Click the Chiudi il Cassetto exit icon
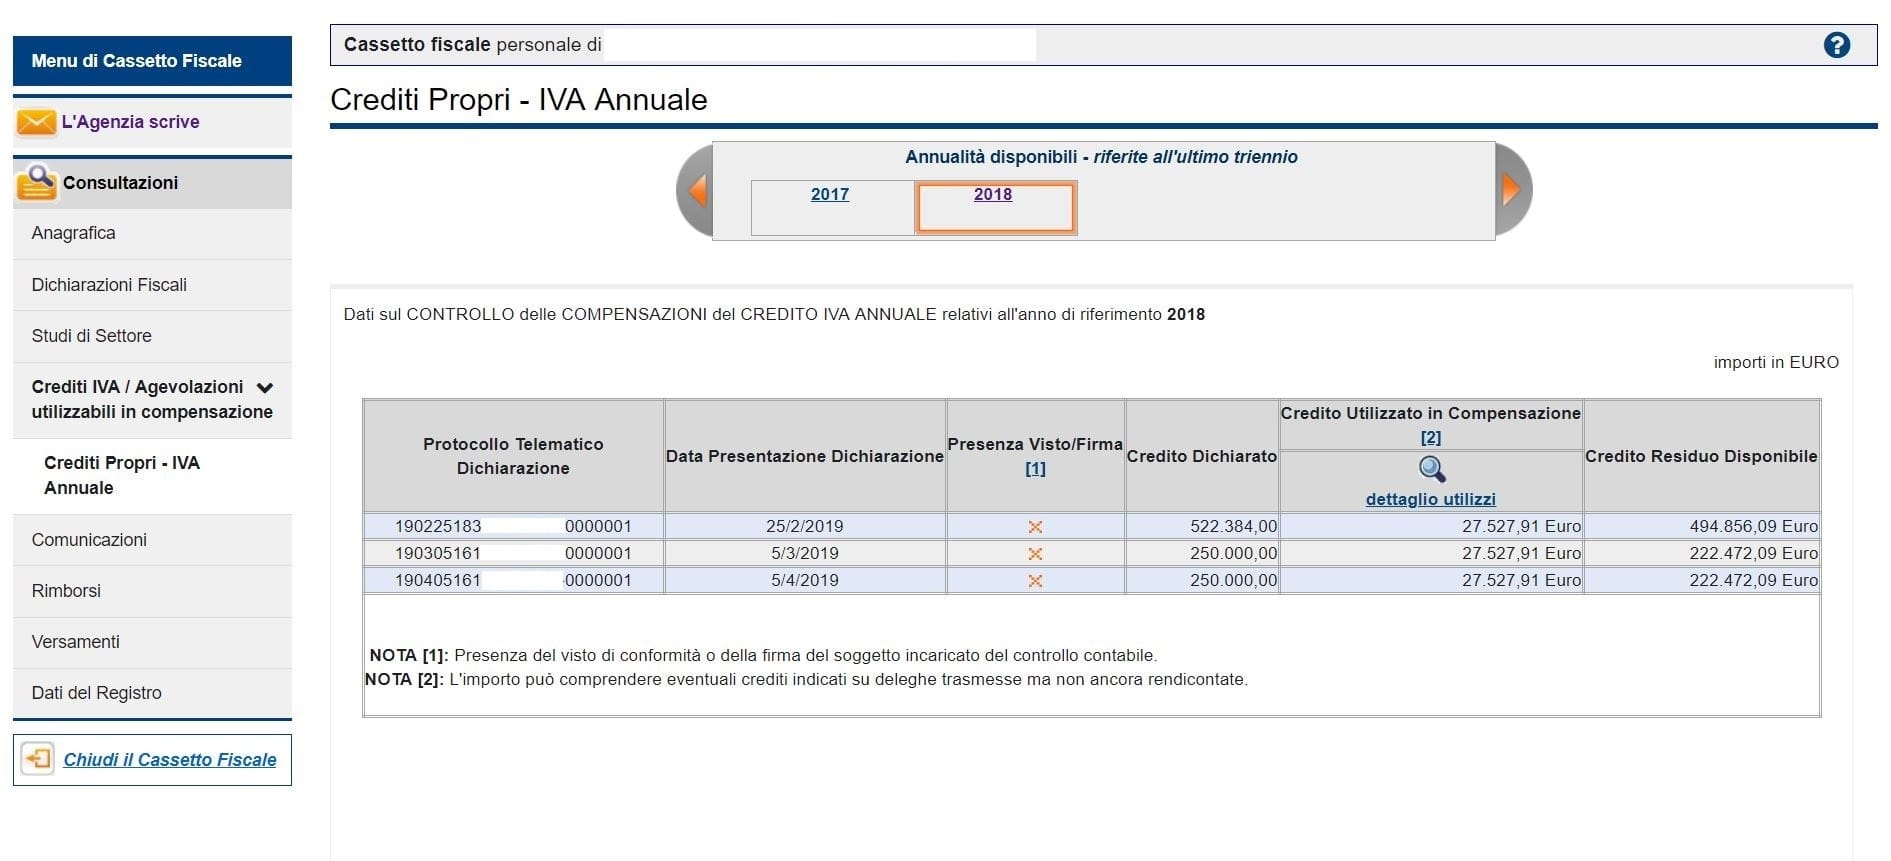1891x861 pixels. (x=37, y=759)
